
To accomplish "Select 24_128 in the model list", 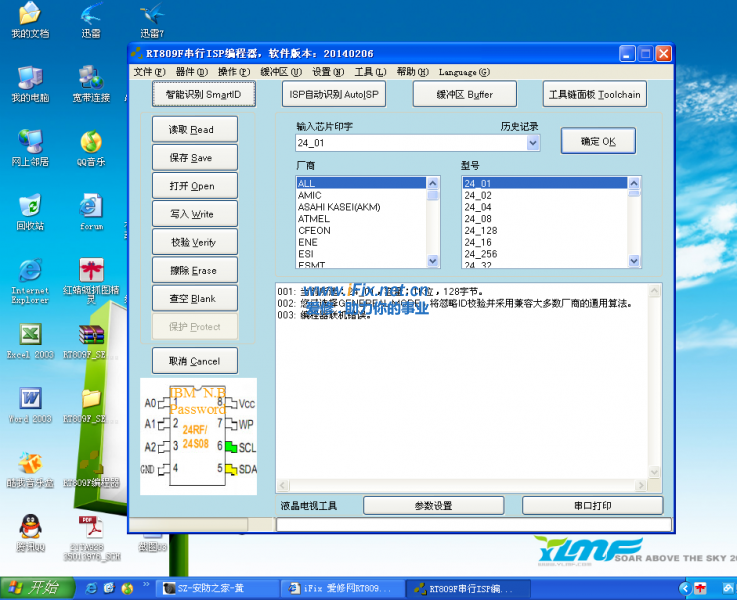I will (x=481, y=230).
